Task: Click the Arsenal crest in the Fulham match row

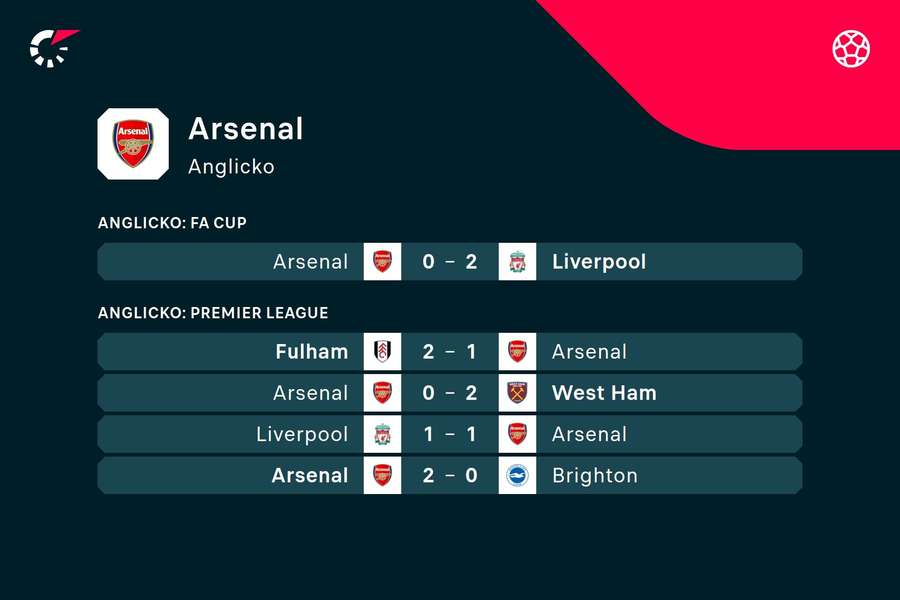Action: [517, 351]
